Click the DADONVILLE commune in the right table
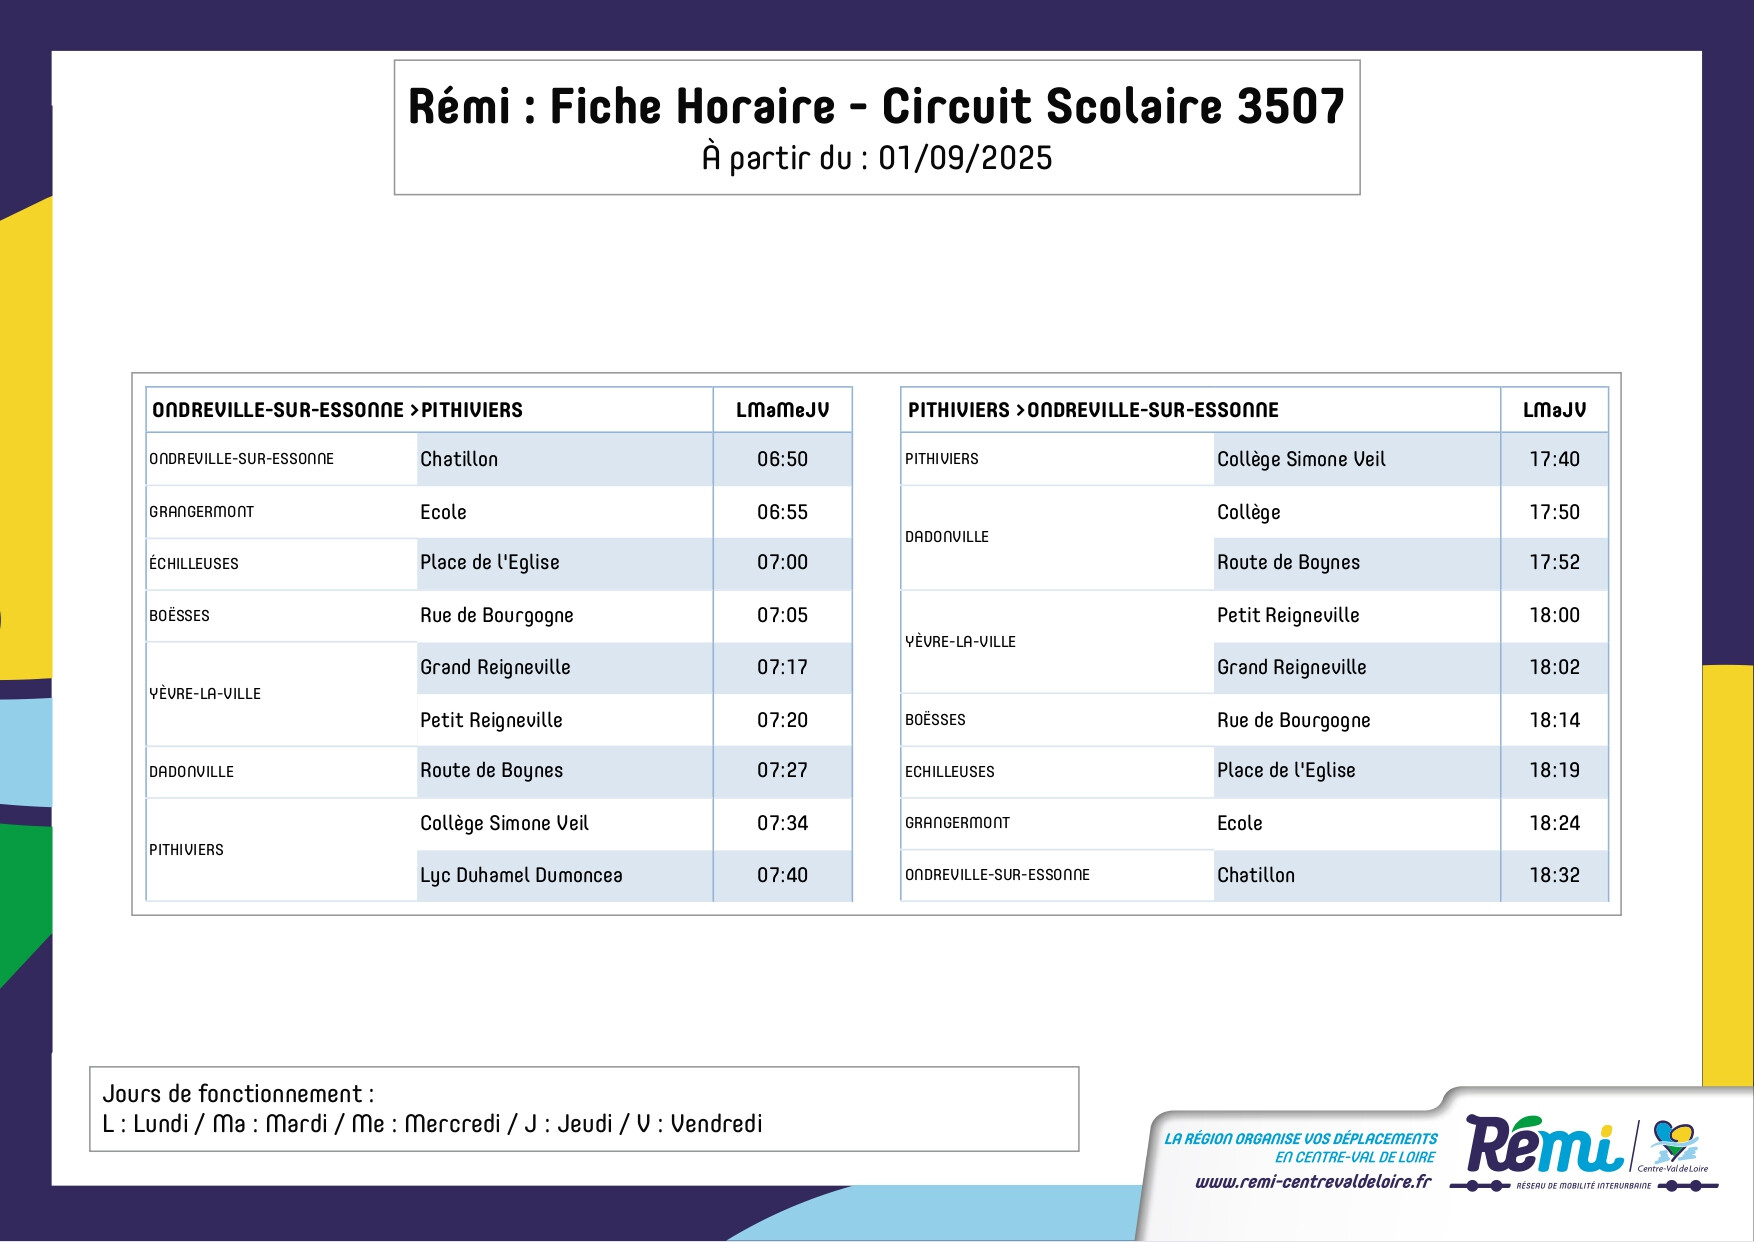Image resolution: width=1754 pixels, height=1242 pixels. point(947,537)
